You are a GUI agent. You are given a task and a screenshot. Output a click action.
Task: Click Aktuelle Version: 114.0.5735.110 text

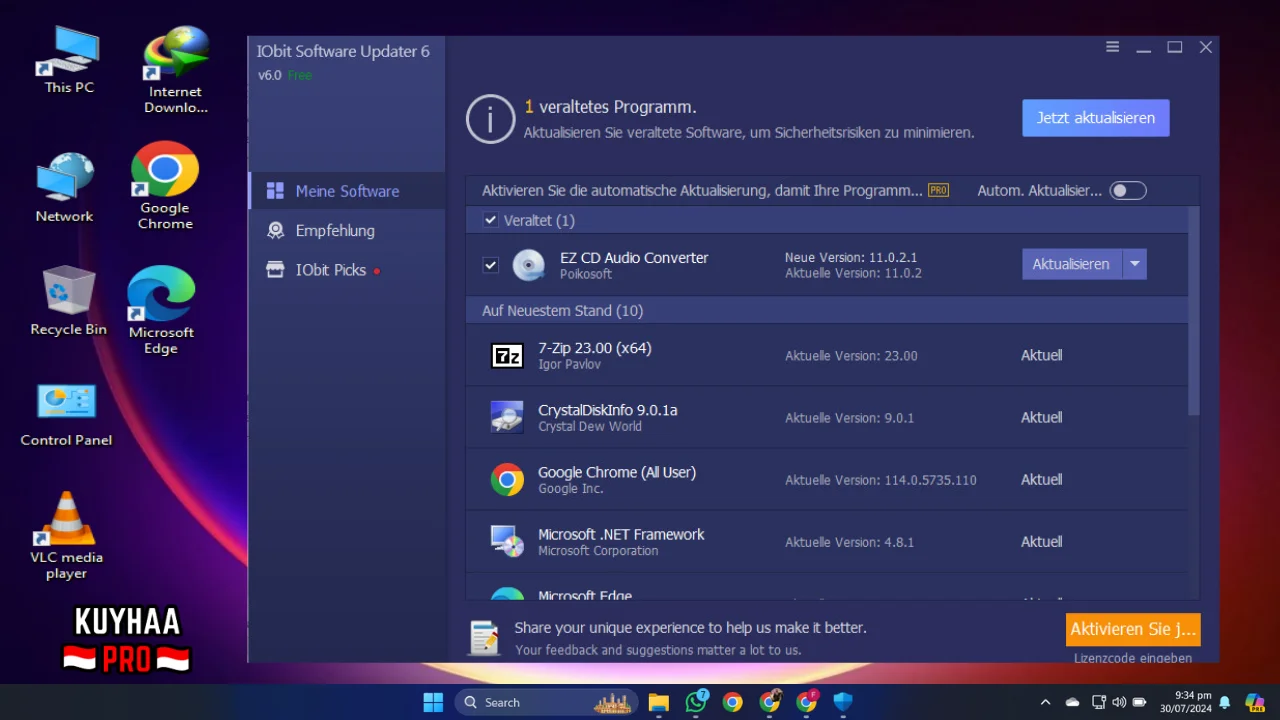(881, 480)
